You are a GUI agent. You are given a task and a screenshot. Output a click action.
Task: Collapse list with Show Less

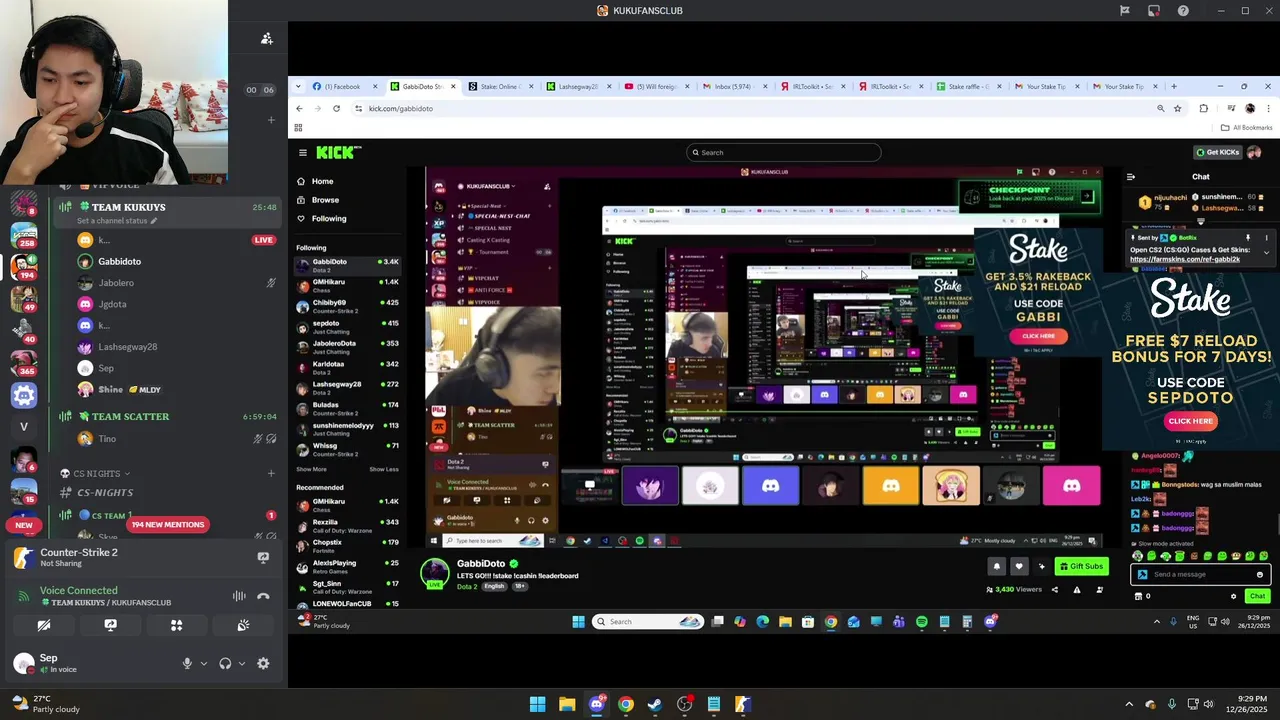pos(384,469)
